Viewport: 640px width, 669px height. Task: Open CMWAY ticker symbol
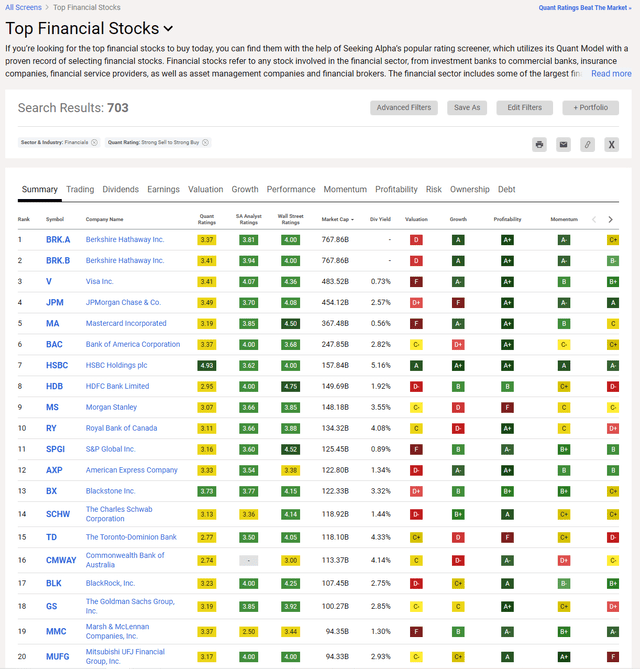pyautogui.click(x=61, y=560)
